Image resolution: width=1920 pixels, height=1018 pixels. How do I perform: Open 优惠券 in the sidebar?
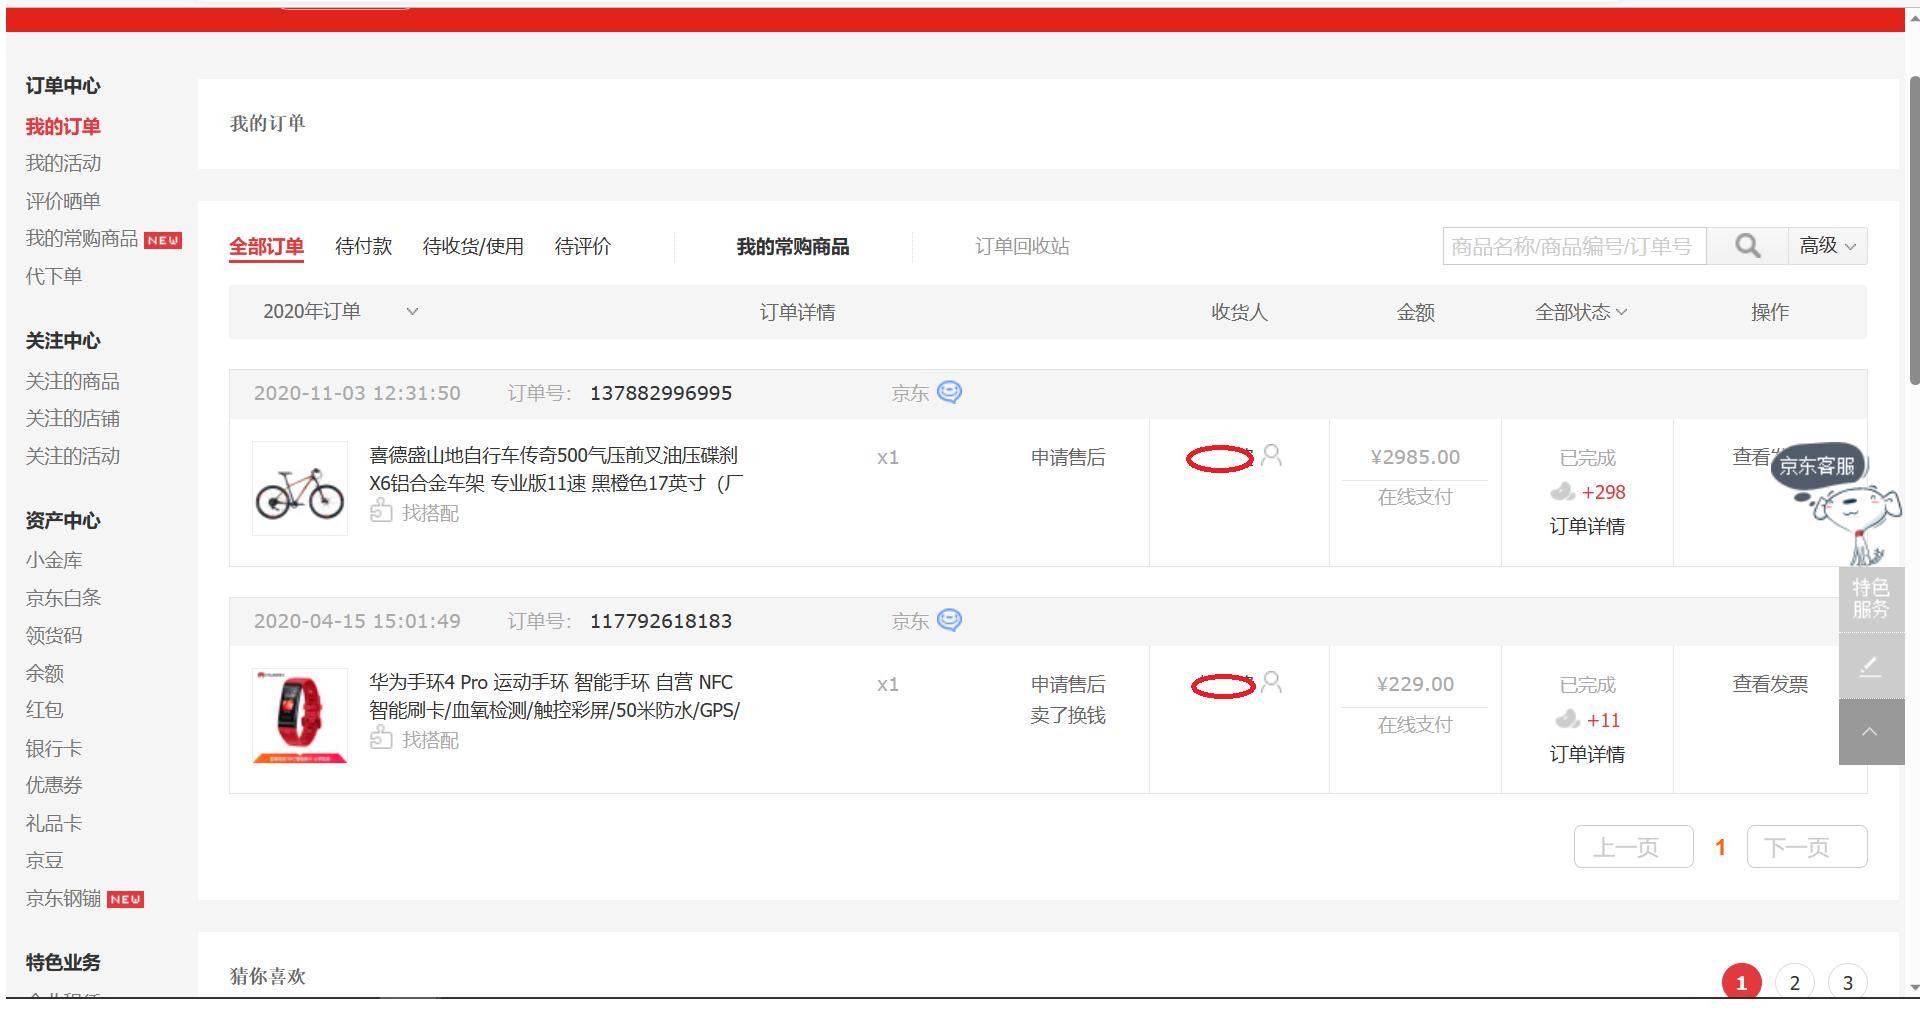[x=54, y=785]
